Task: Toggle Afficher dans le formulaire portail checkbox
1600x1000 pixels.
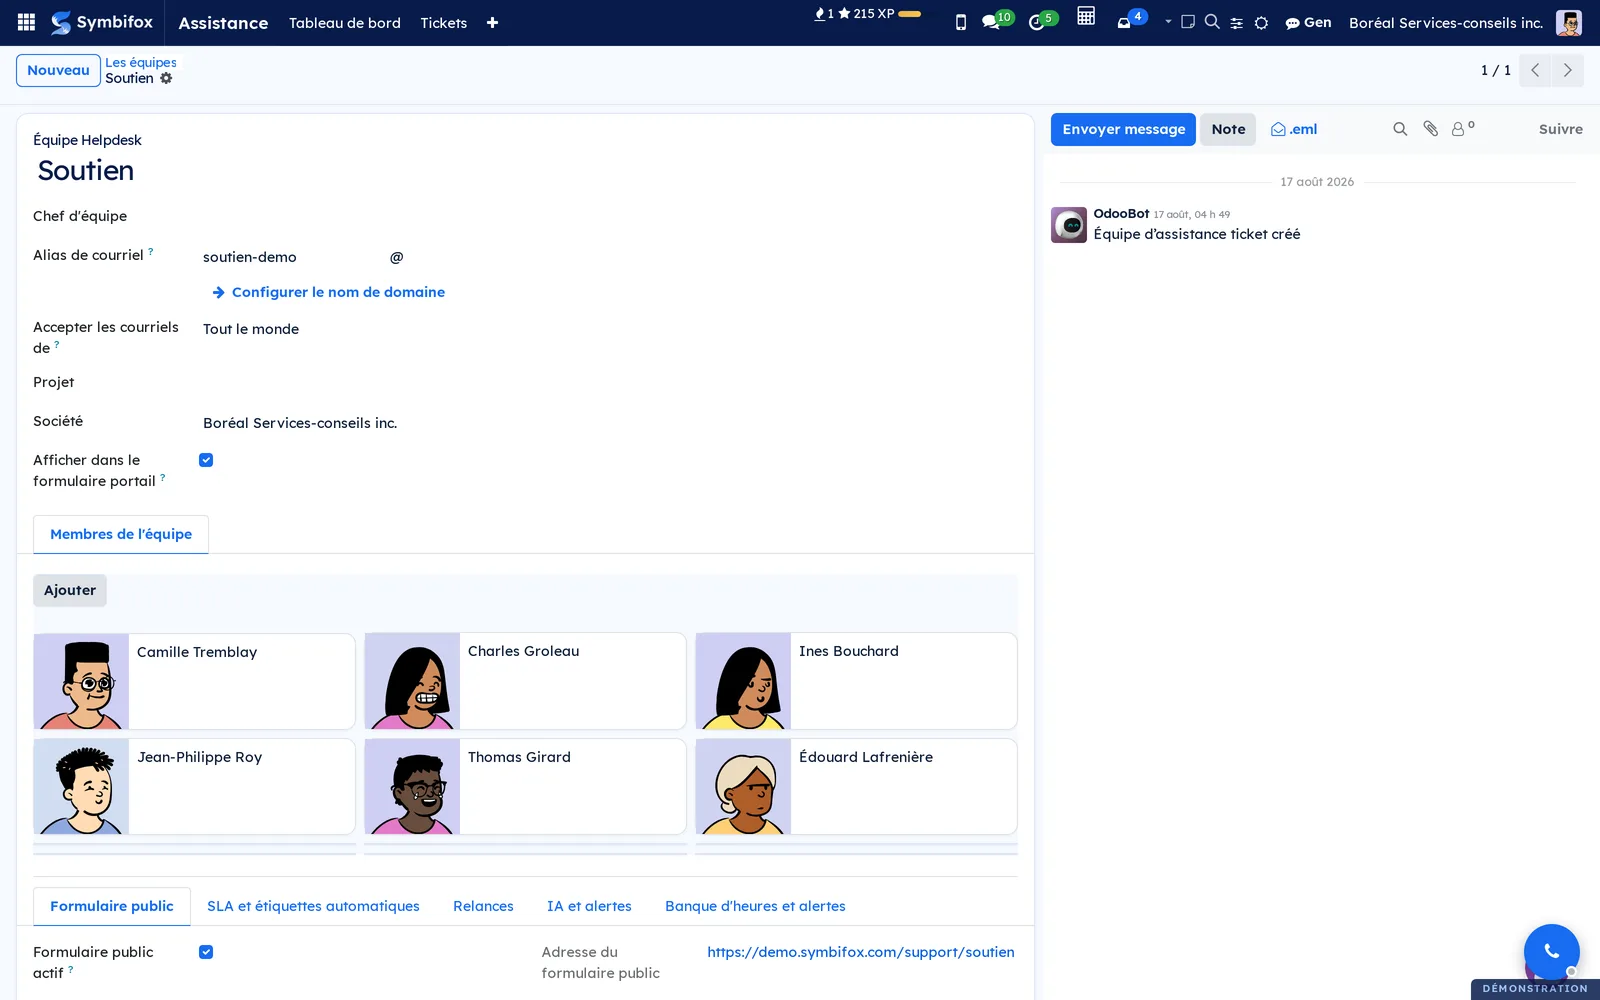Action: point(206,460)
